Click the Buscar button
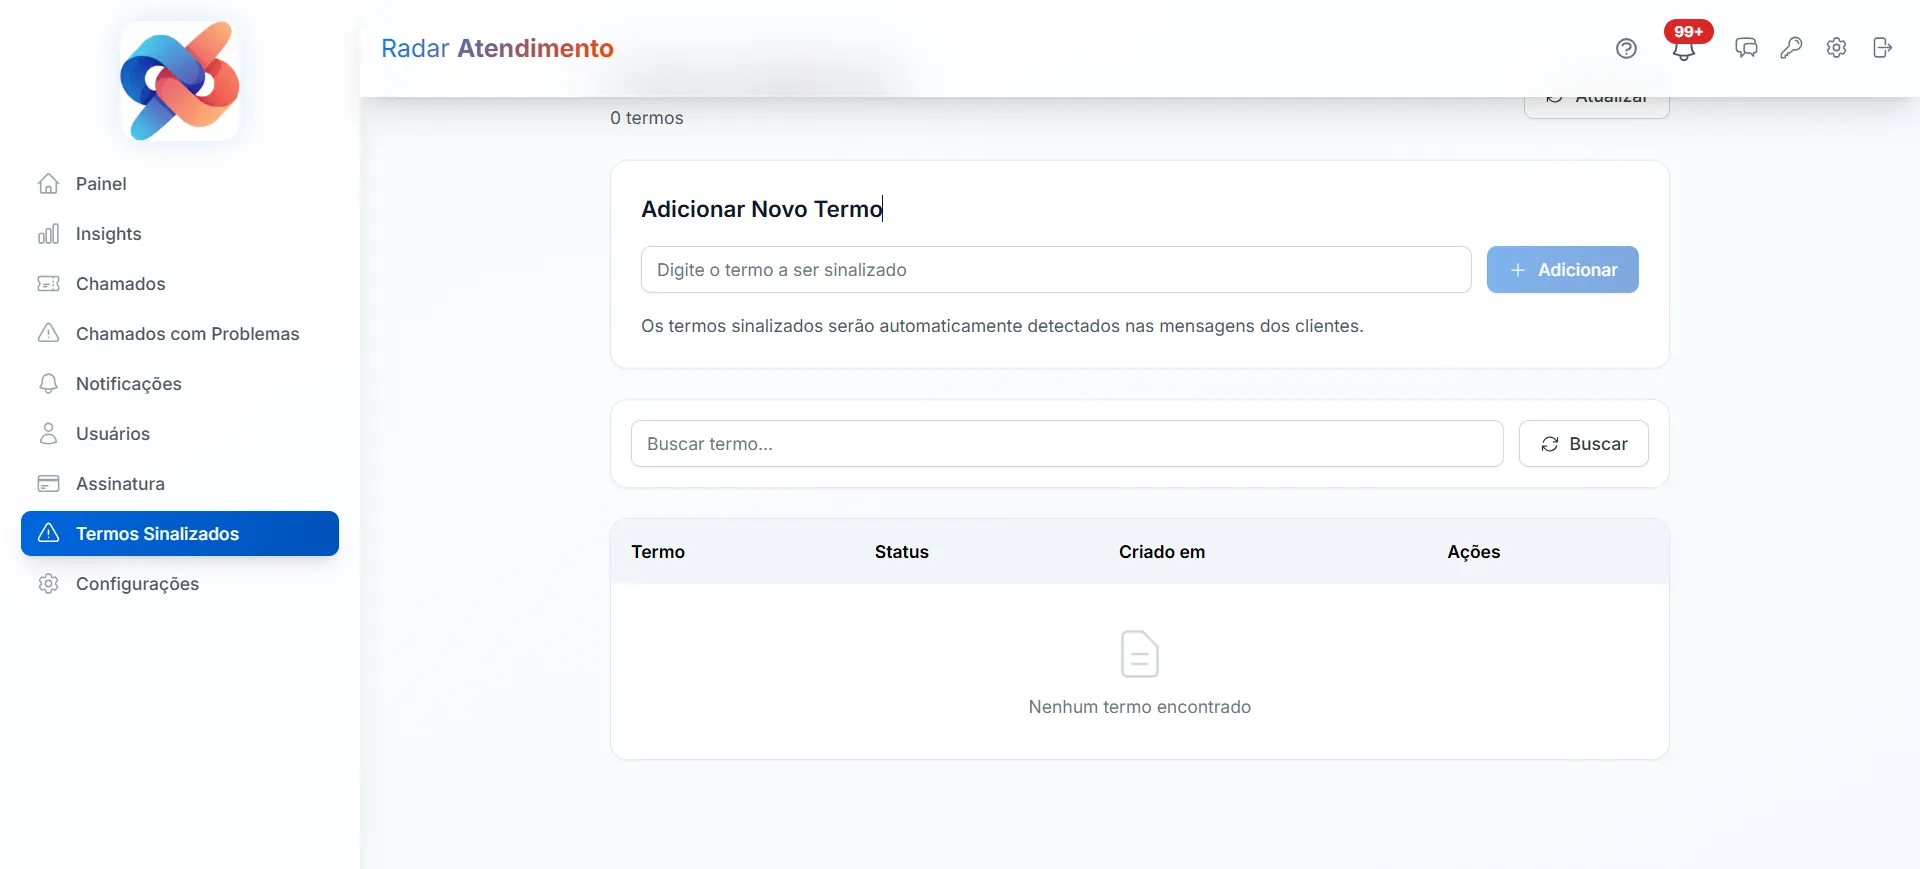 [x=1583, y=444]
